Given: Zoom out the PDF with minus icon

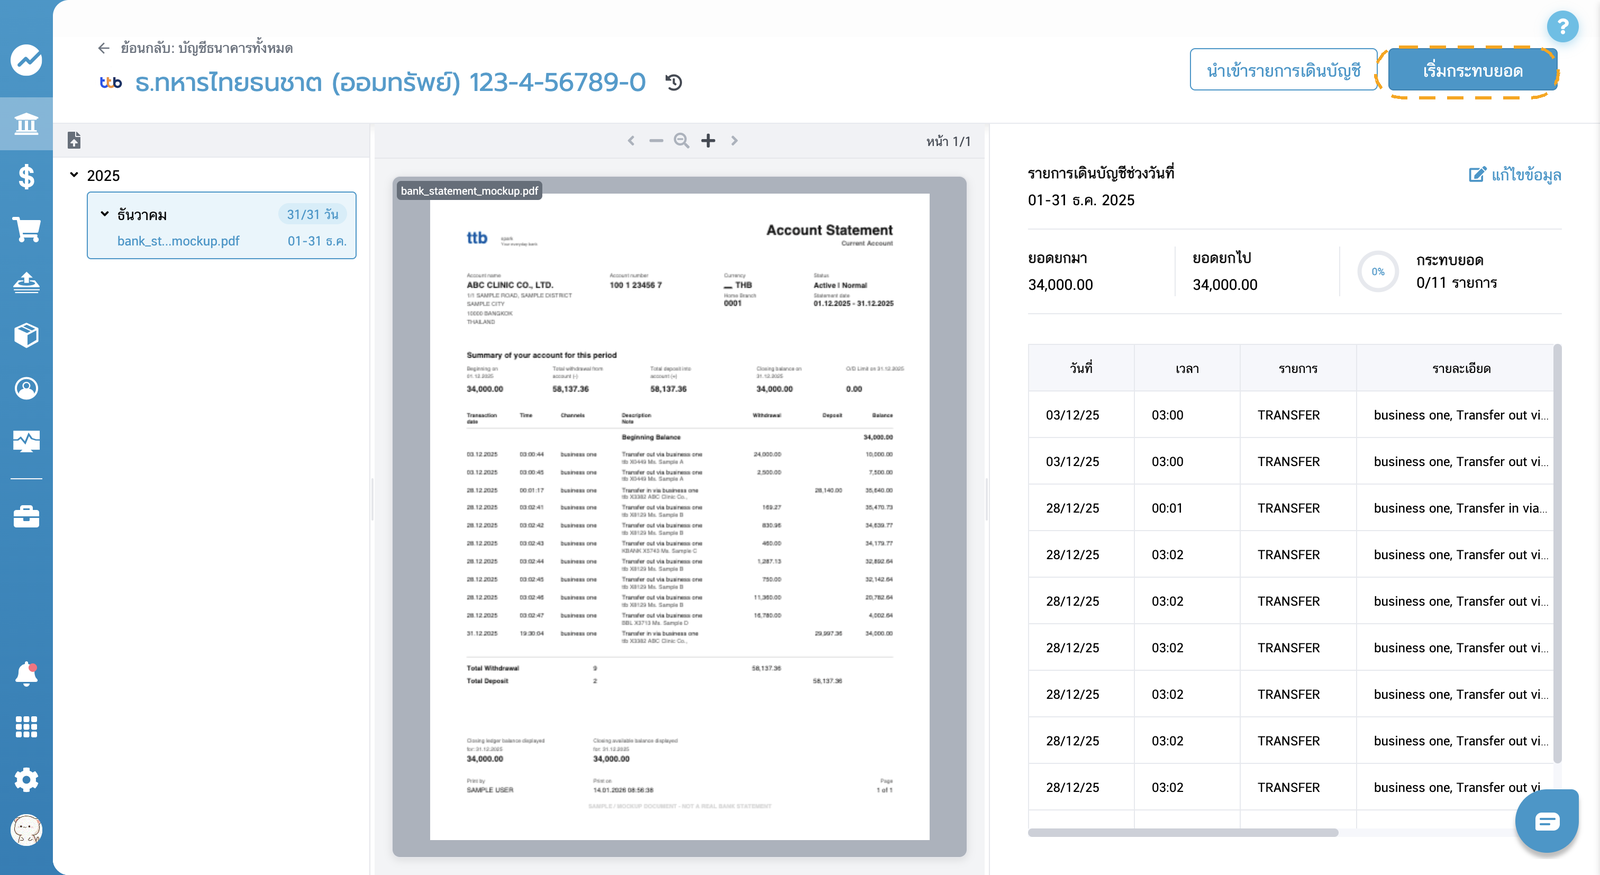Looking at the screenshot, I should 656,141.
